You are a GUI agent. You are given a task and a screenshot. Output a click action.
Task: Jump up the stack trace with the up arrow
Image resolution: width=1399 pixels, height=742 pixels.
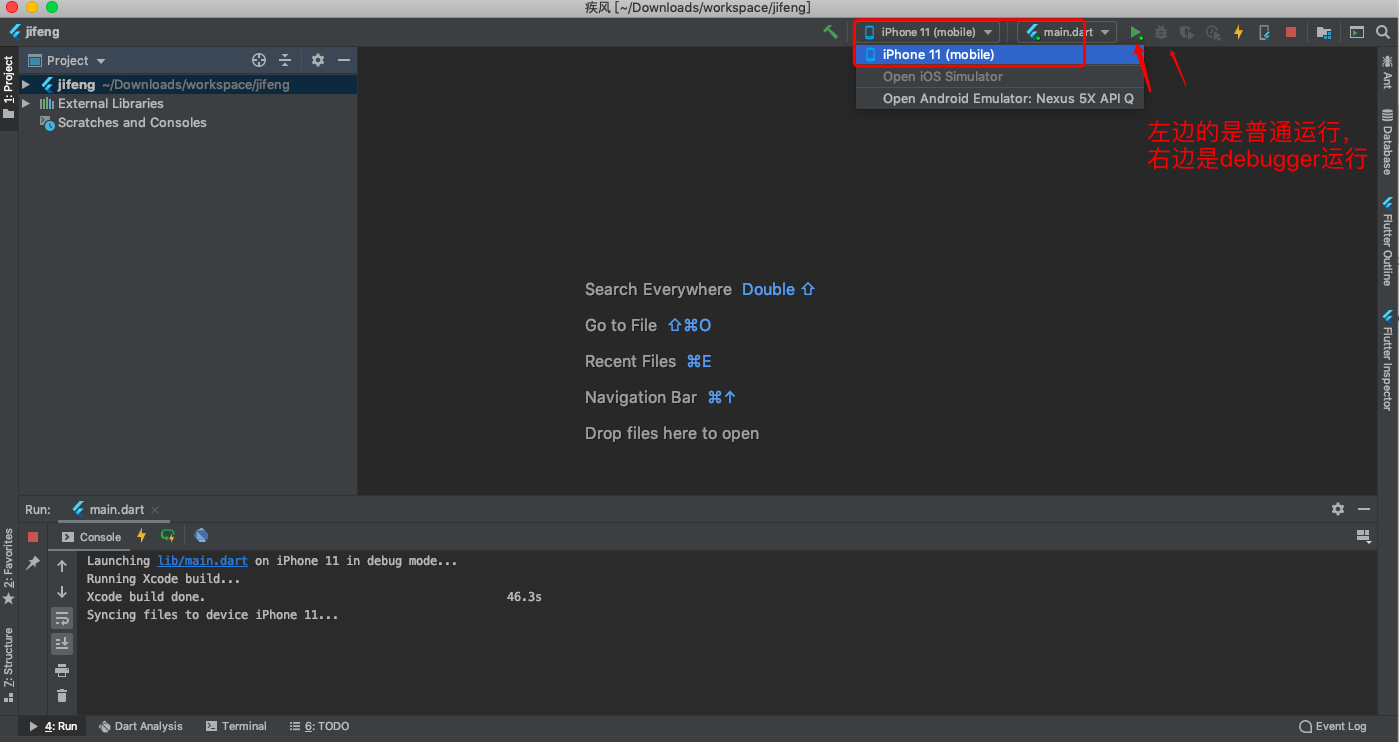[62, 566]
